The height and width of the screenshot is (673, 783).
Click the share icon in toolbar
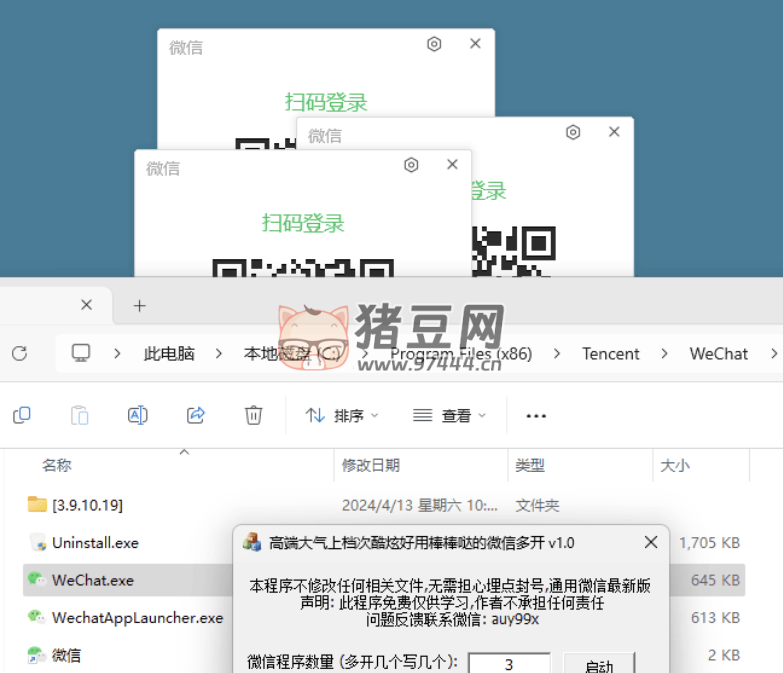point(196,415)
